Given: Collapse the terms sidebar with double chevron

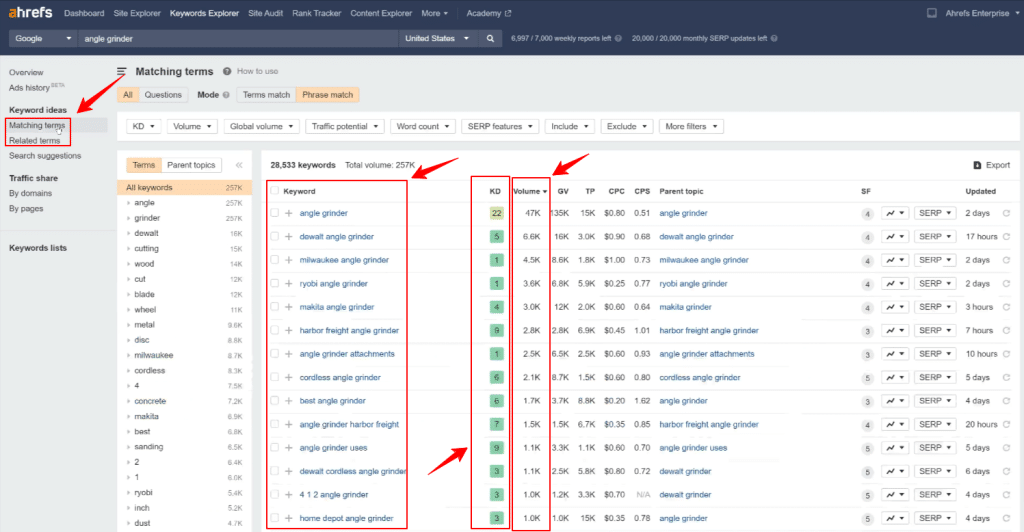Looking at the screenshot, I should 239,165.
